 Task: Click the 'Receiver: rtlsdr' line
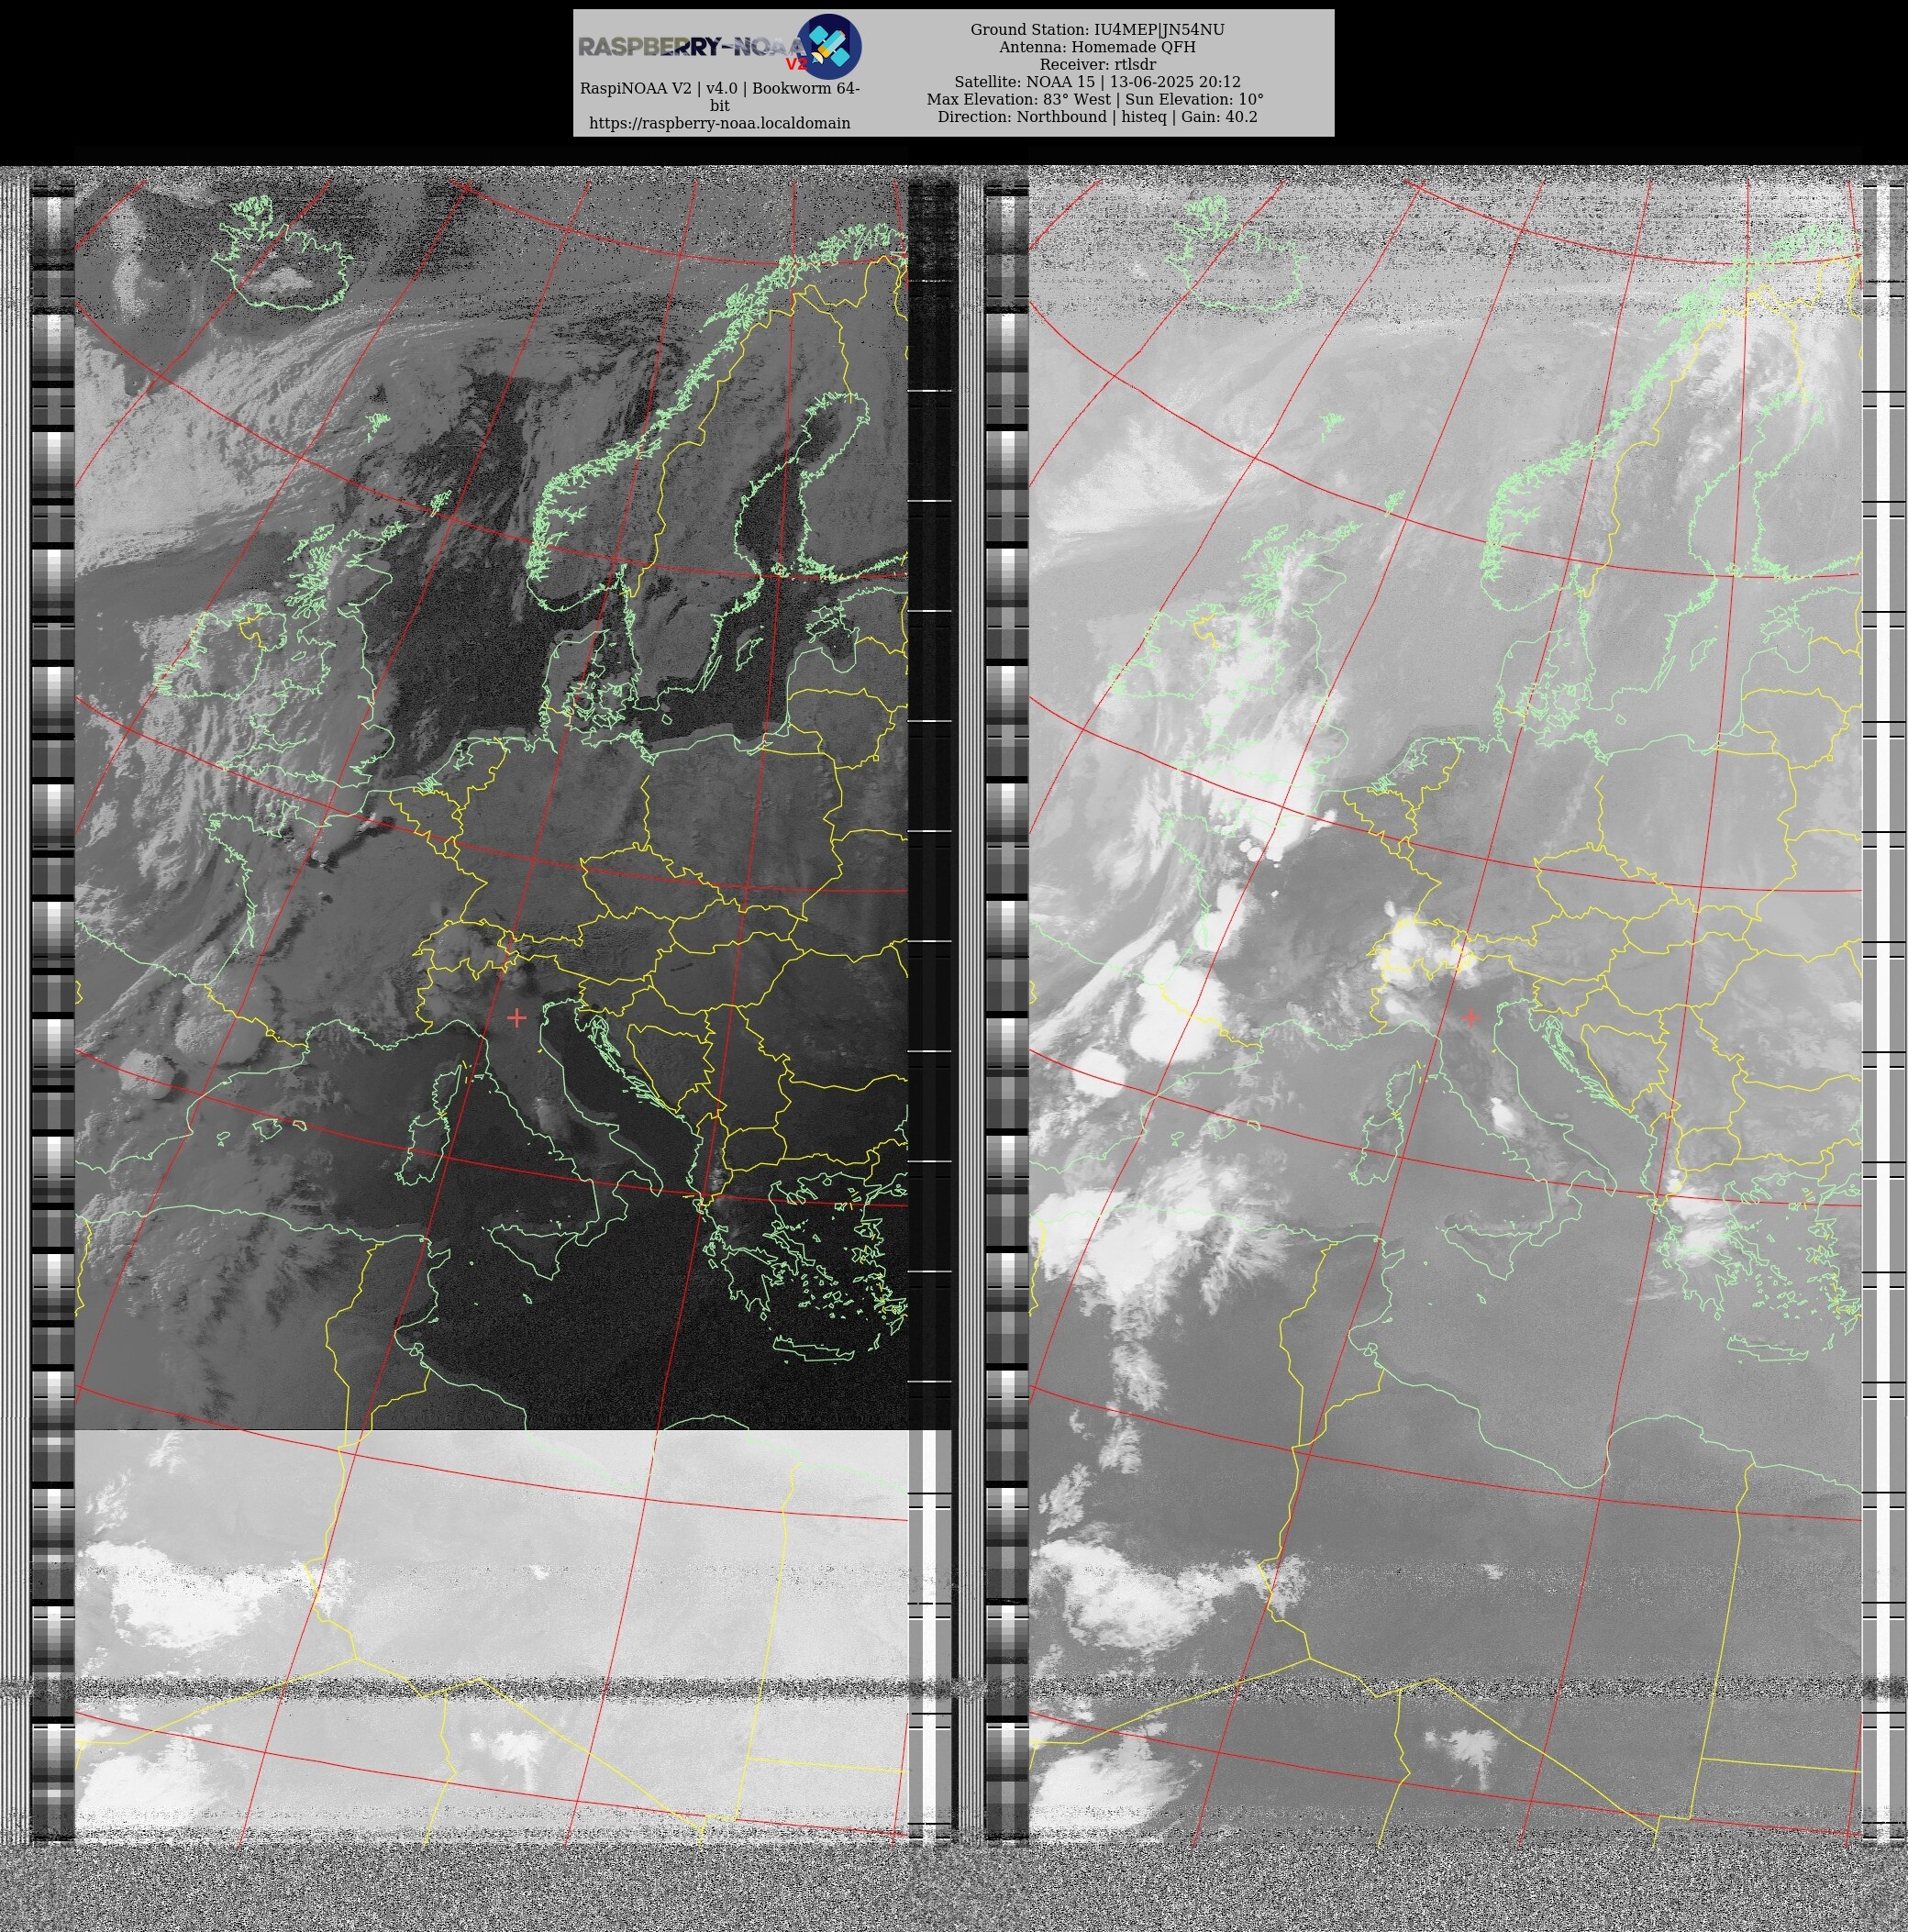pyautogui.click(x=1097, y=65)
